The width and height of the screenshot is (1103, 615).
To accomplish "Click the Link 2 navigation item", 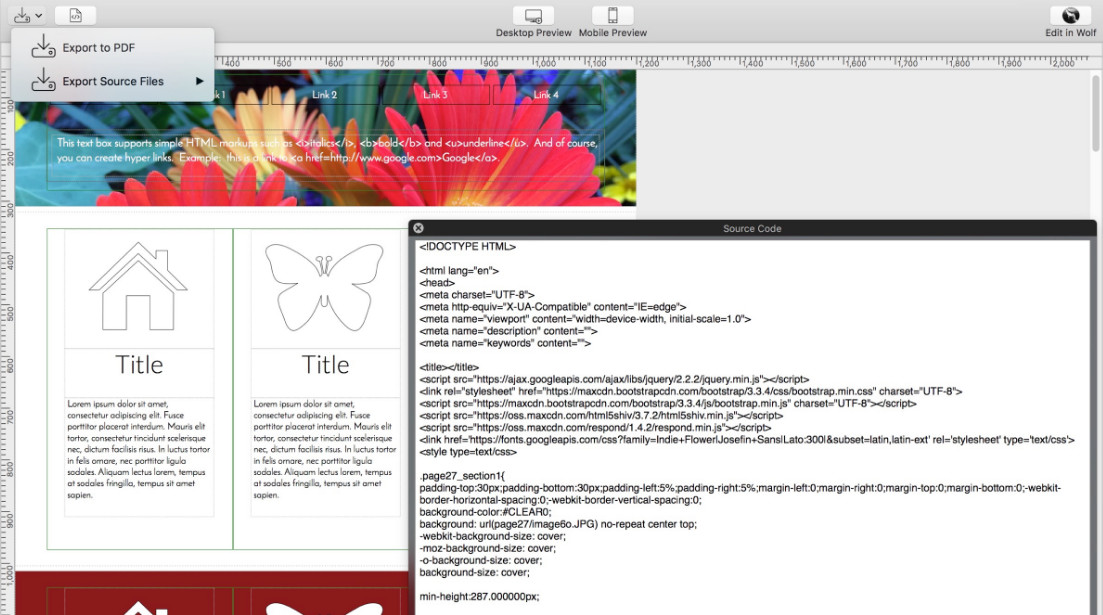I will [324, 94].
